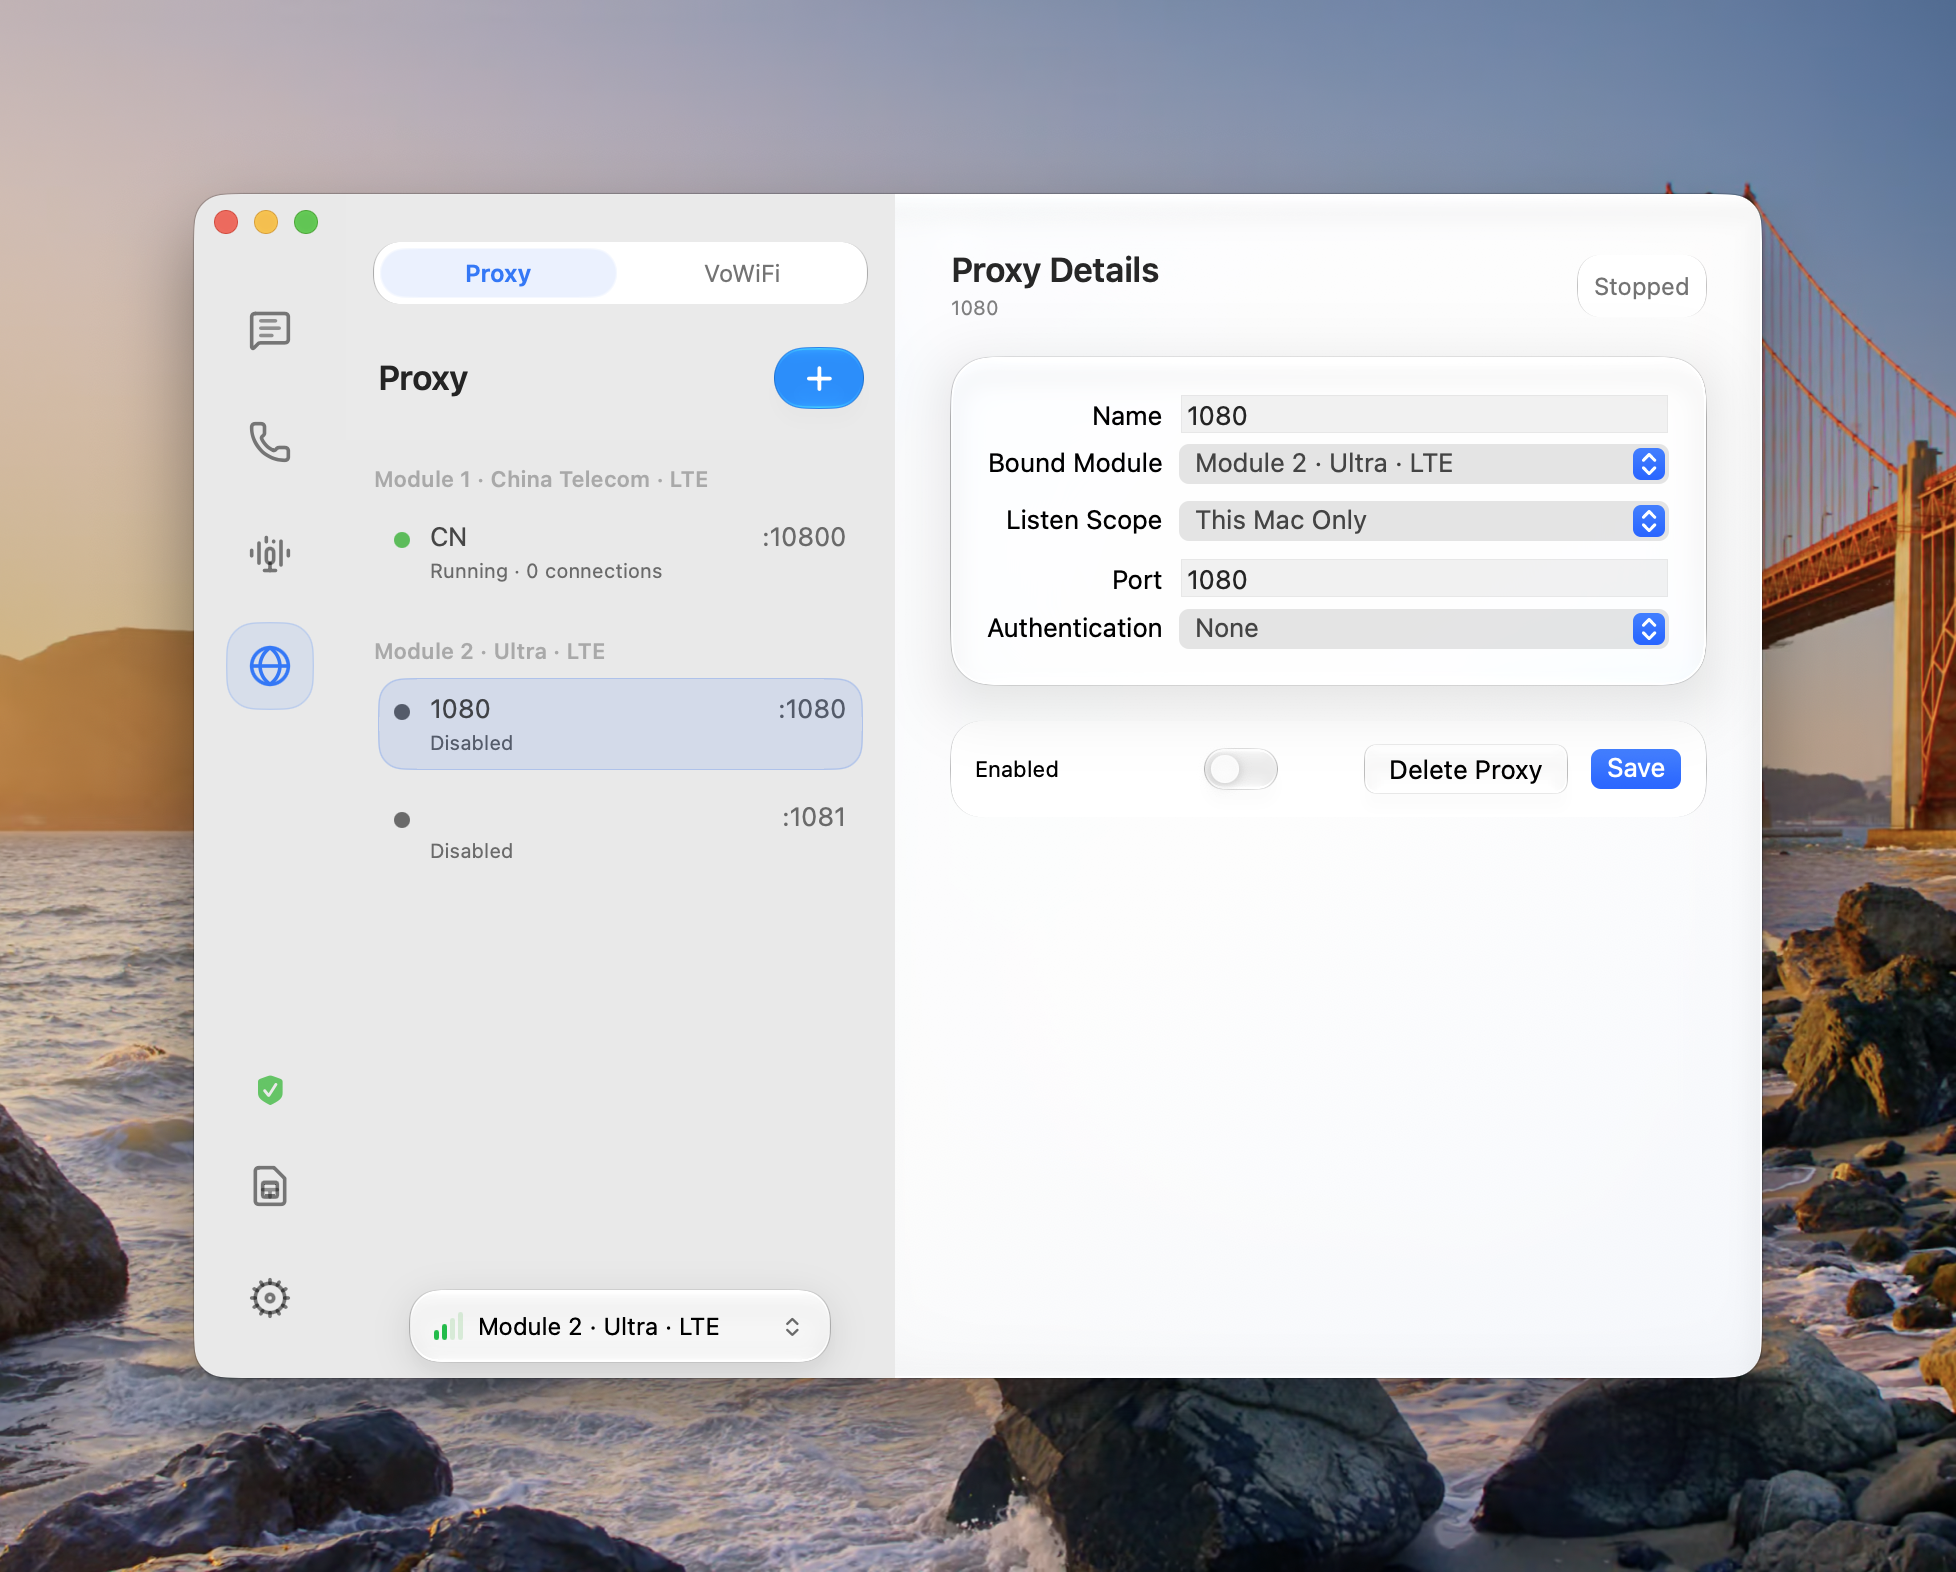This screenshot has width=1956, height=1572.
Task: Select the :1081 Disabled proxy row
Action: click(620, 832)
